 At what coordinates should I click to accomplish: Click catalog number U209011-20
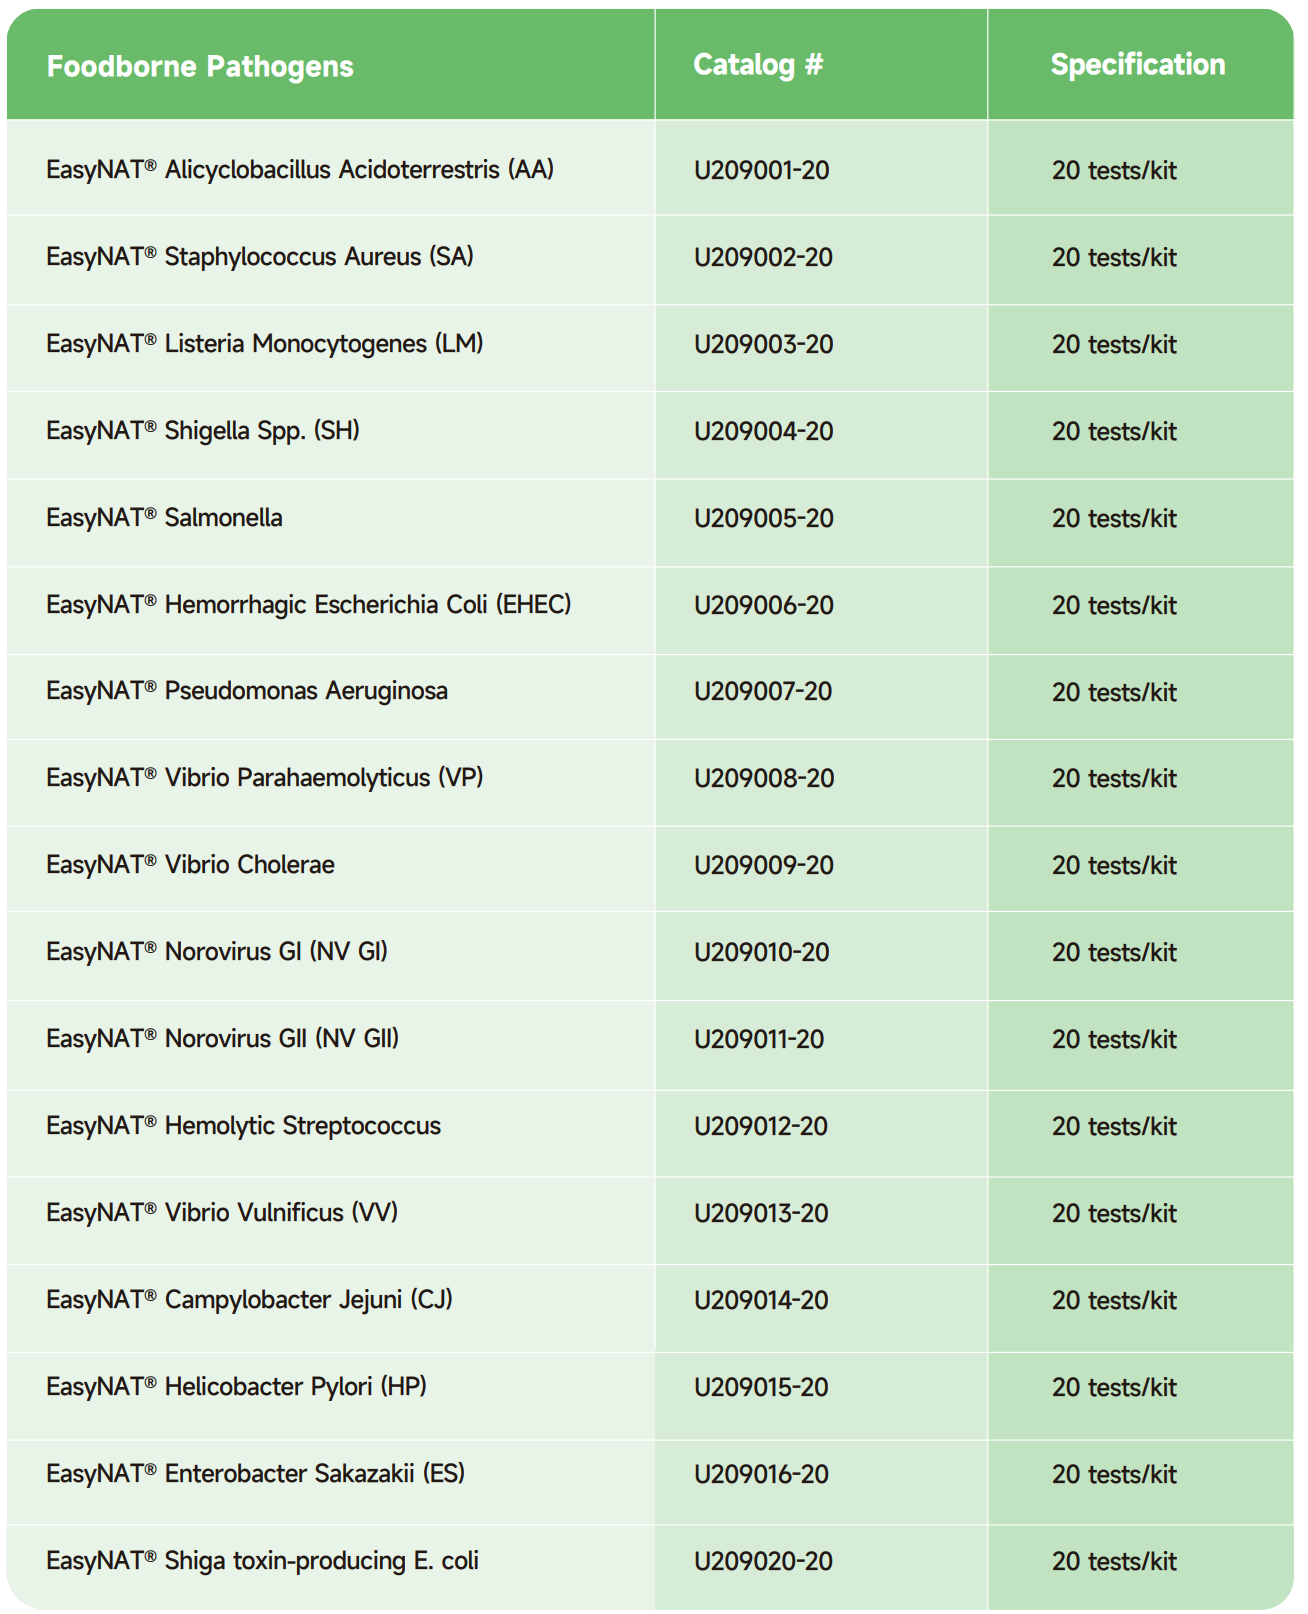tap(759, 1039)
